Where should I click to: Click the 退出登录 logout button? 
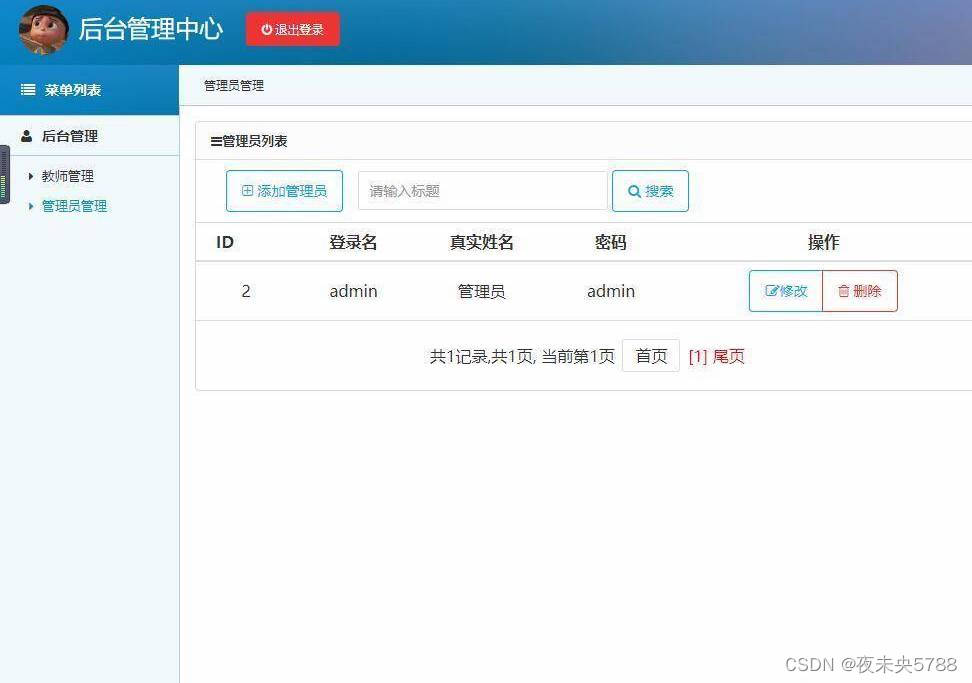point(293,29)
